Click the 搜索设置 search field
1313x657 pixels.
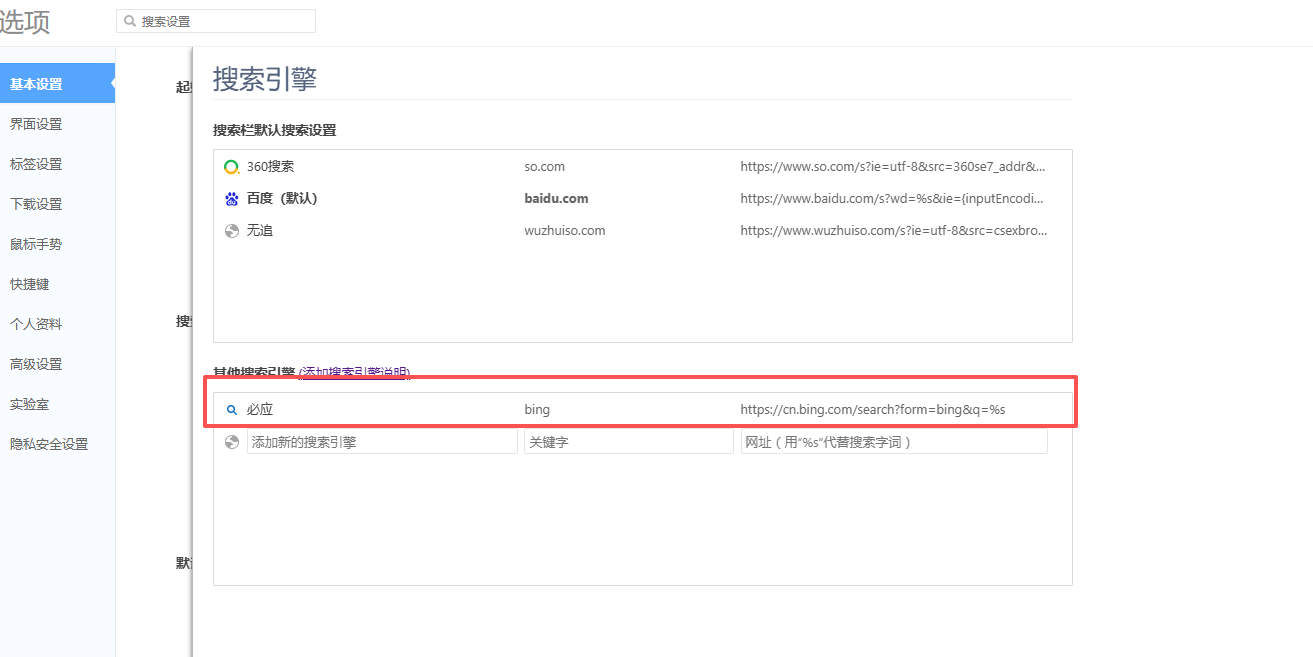click(225, 21)
